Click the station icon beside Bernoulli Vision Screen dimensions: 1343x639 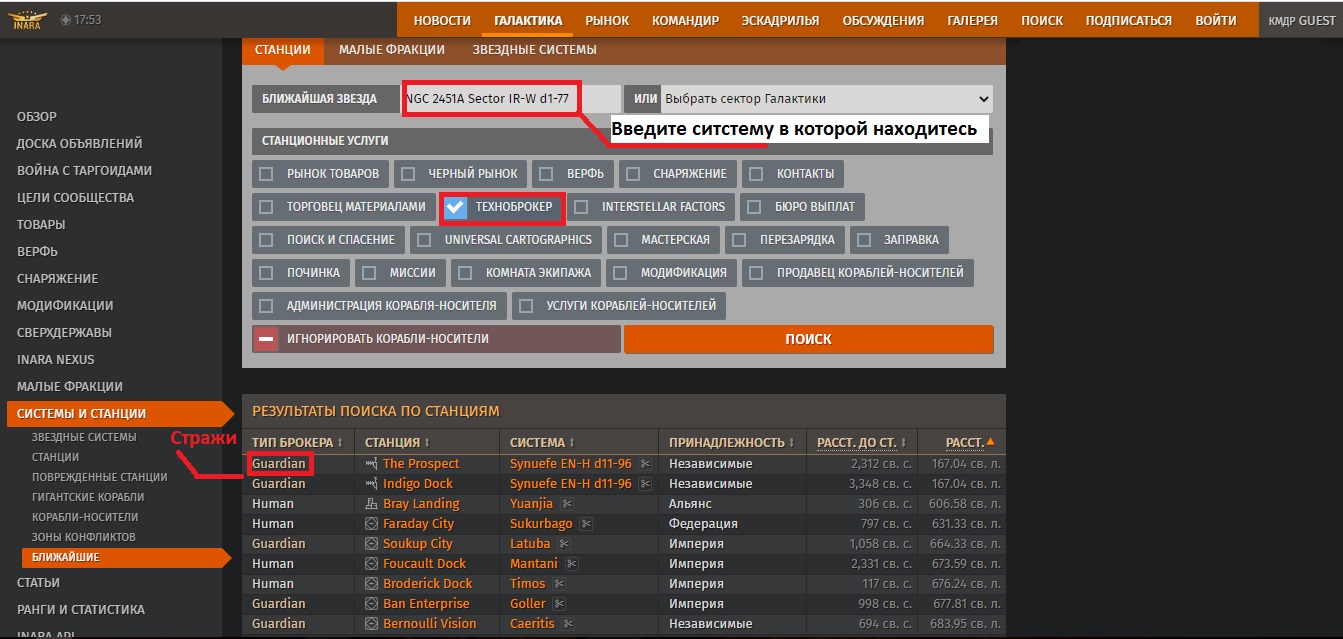click(371, 624)
